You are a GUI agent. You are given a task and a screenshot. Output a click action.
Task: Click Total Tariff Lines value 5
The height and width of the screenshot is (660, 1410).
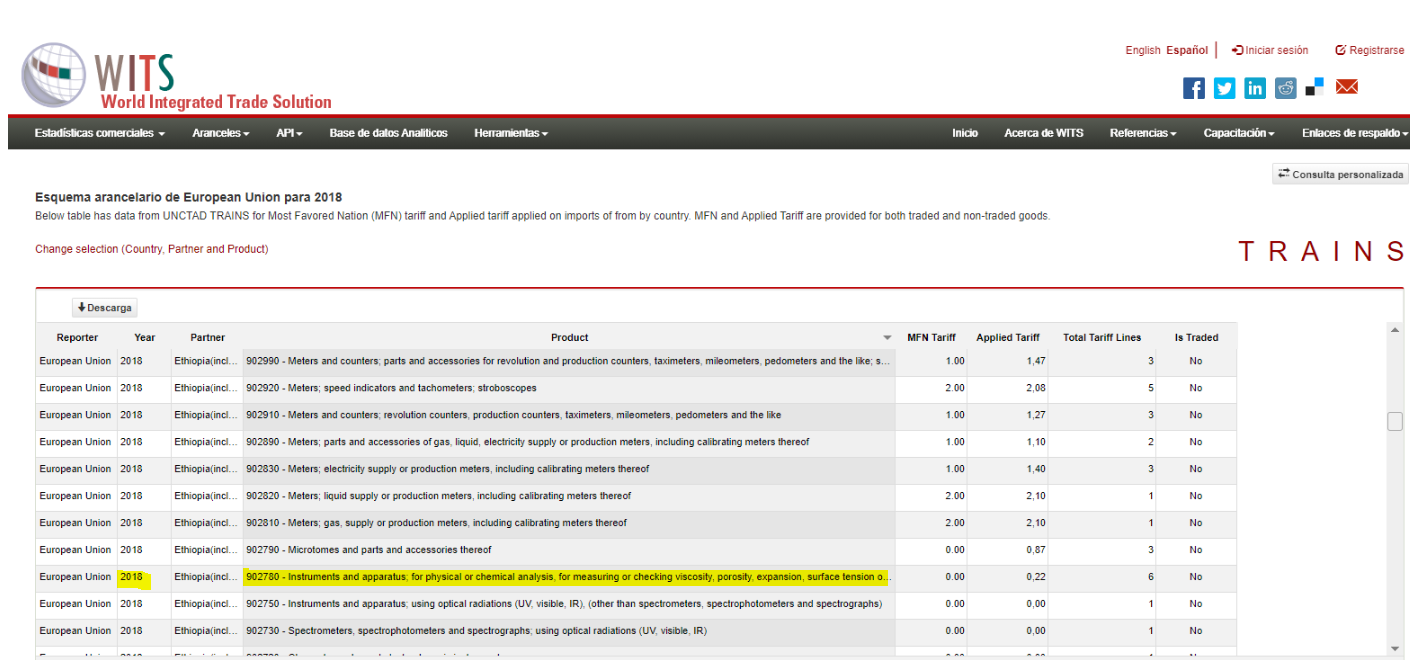(1150, 388)
